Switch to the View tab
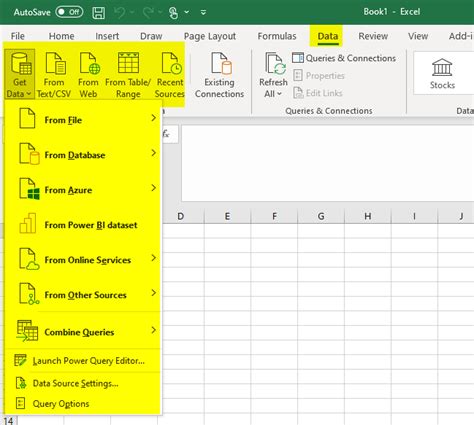474x425 pixels. [x=418, y=36]
